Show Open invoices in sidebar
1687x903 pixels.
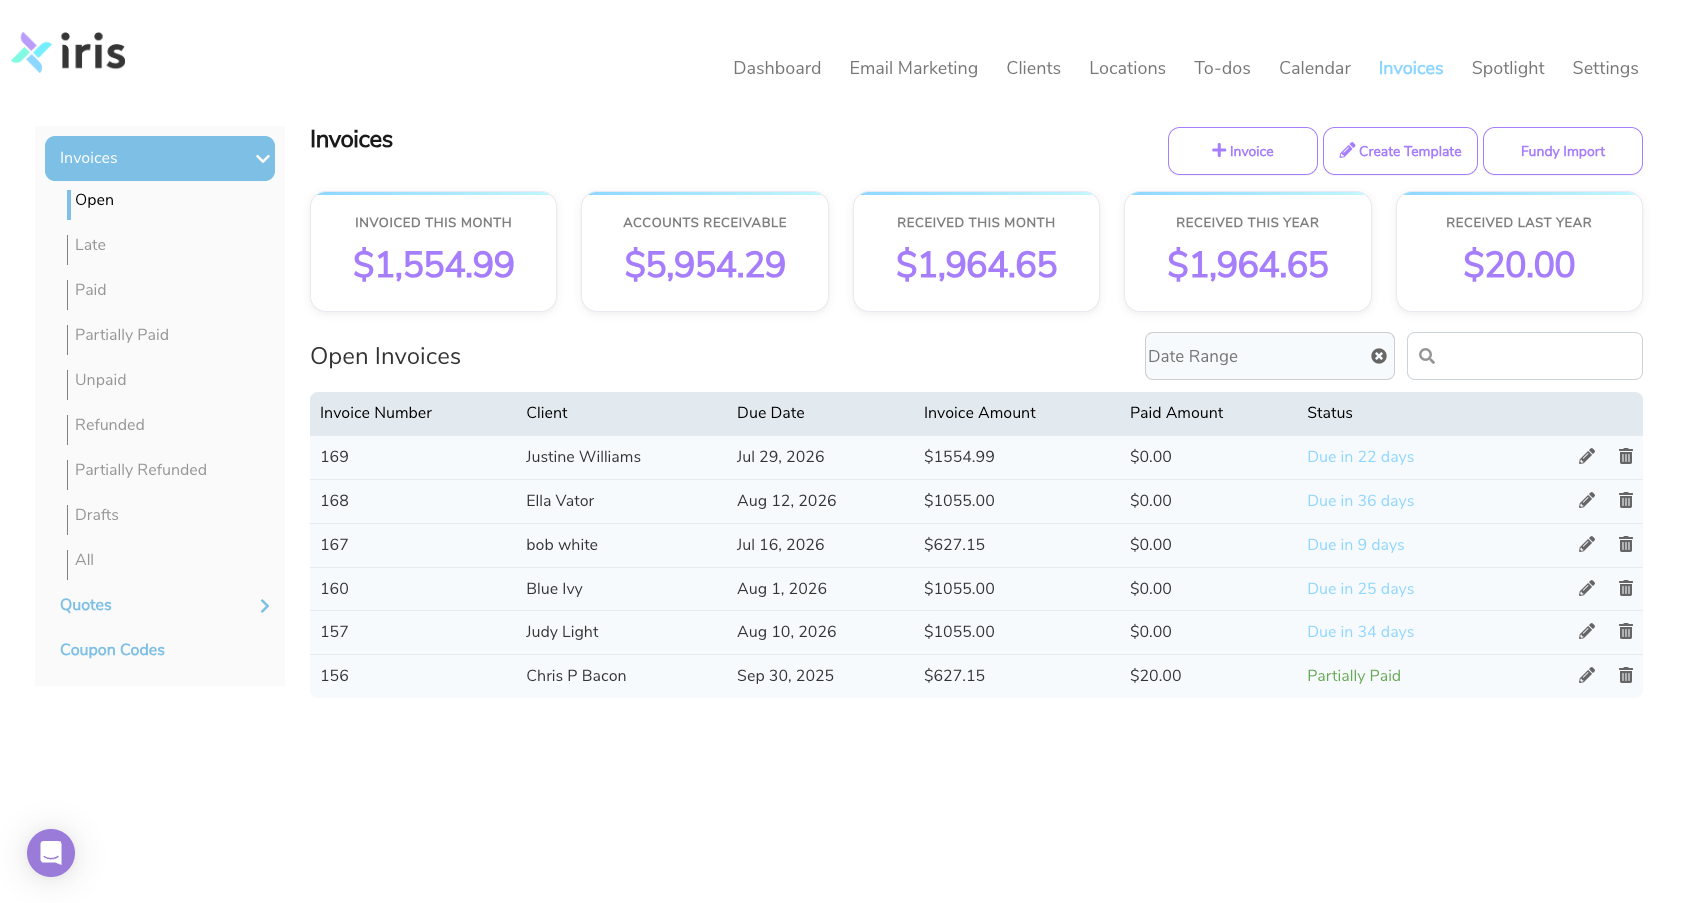click(95, 200)
